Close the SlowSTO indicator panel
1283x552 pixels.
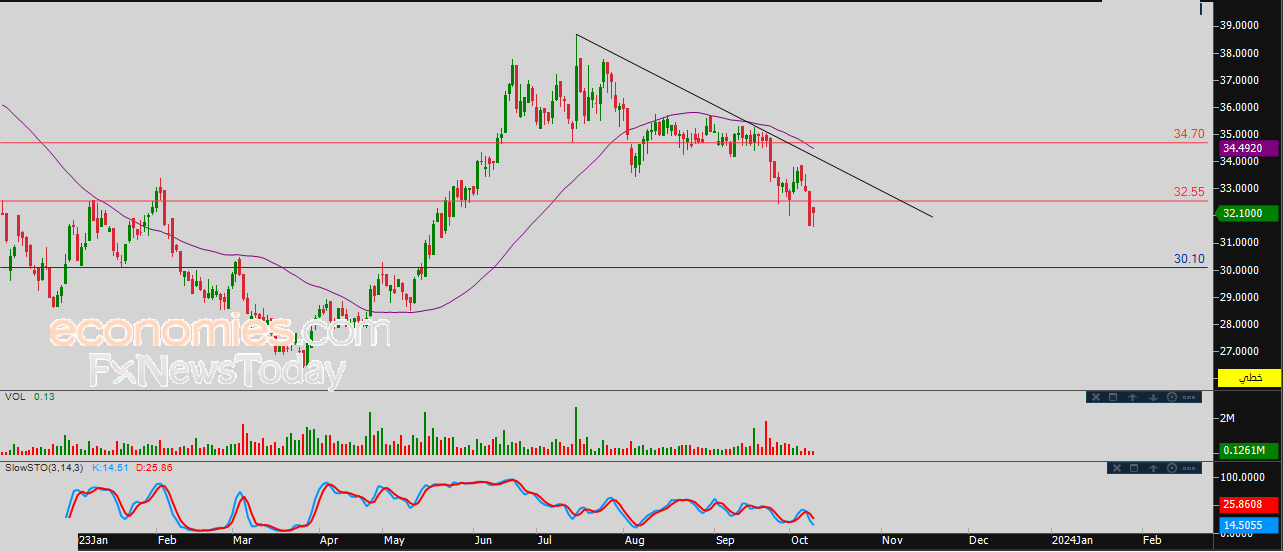(1117, 468)
